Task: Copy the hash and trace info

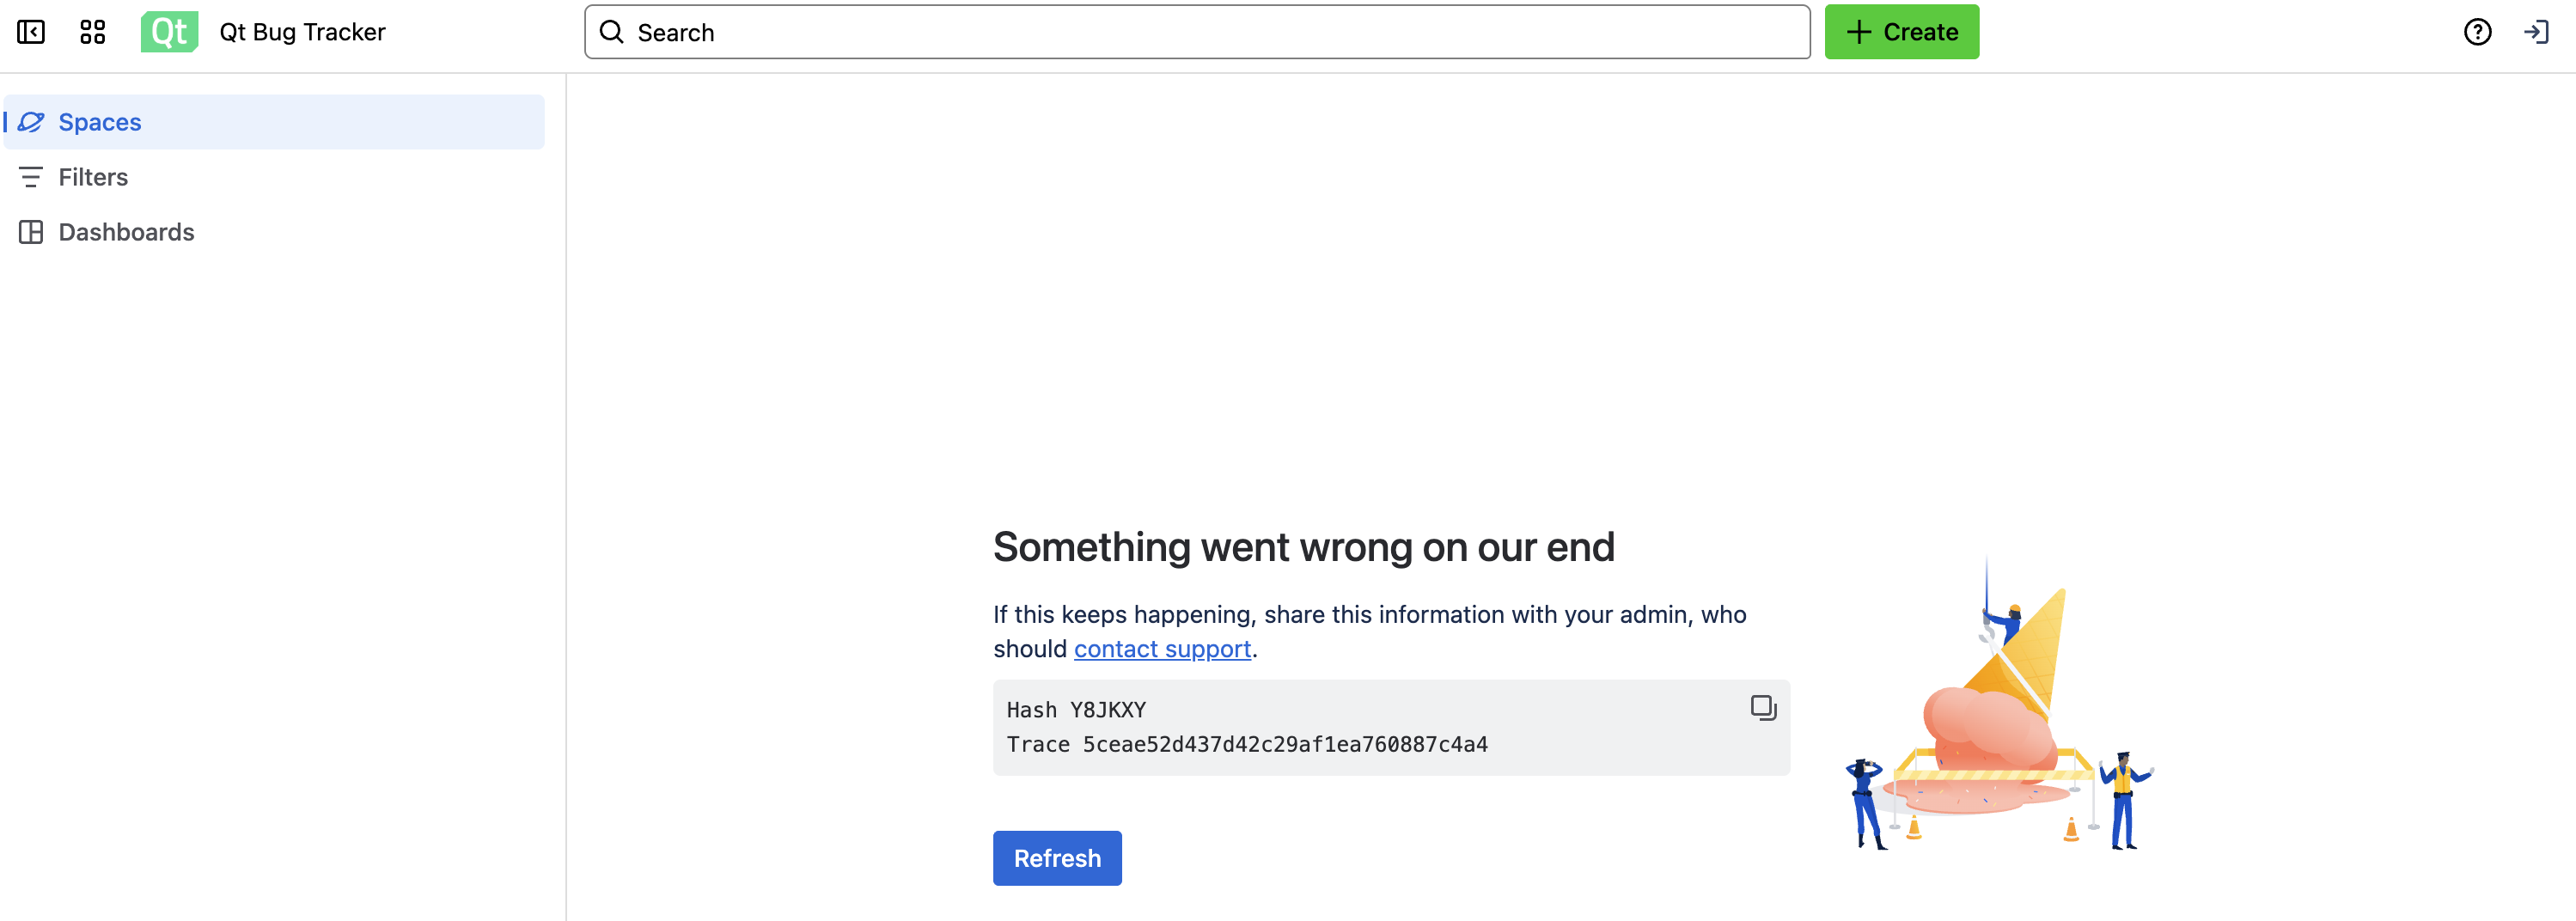Action: click(x=1763, y=708)
